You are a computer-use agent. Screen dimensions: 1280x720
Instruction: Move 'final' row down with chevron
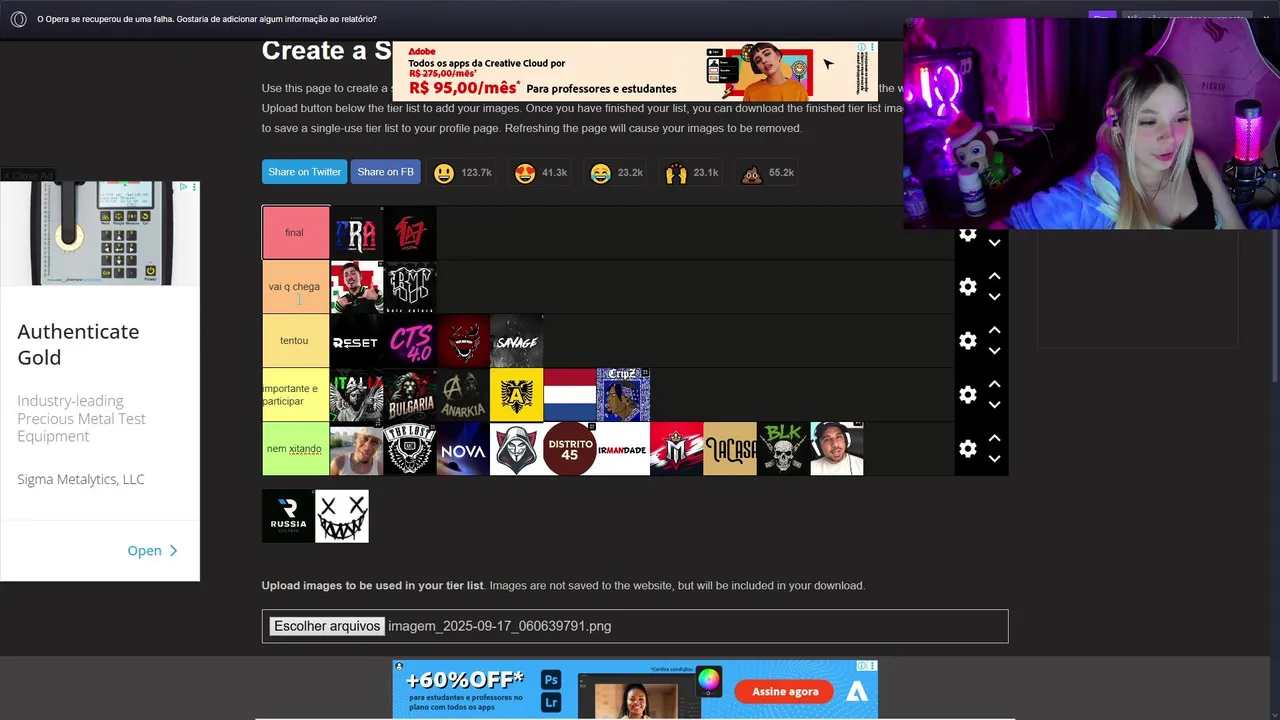pyautogui.click(x=994, y=243)
